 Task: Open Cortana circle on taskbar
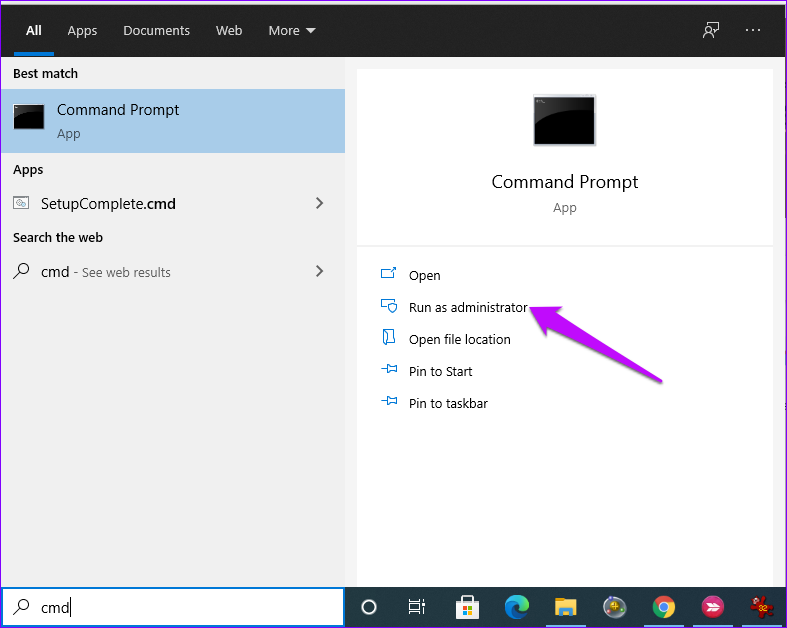tap(369, 607)
